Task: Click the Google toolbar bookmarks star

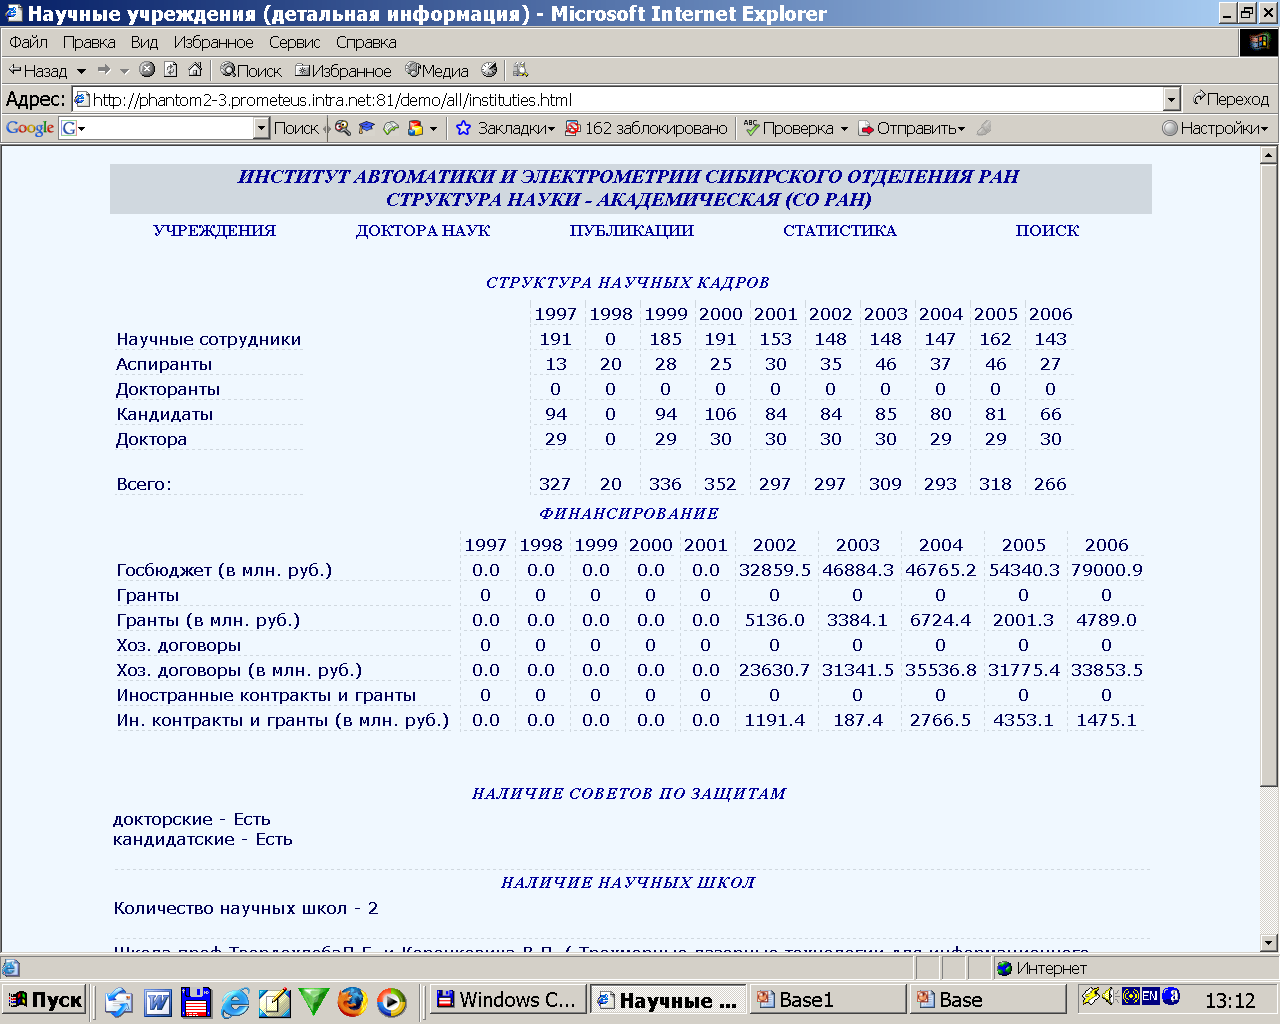Action: point(463,128)
